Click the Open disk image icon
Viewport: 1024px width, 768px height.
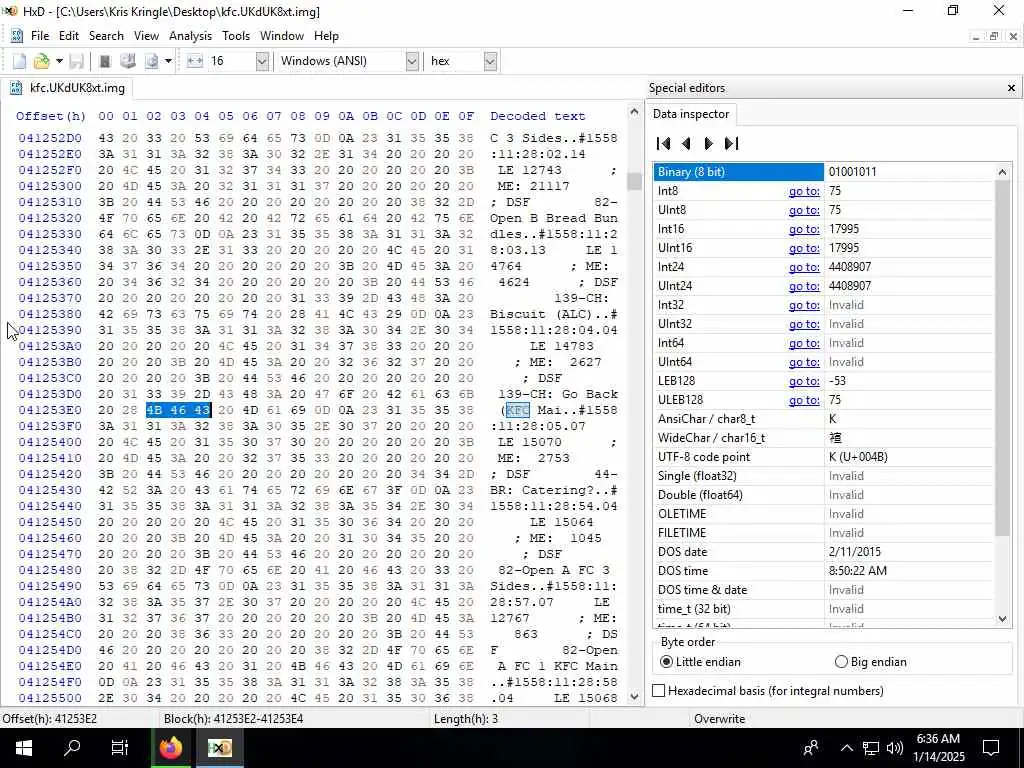tap(151, 61)
